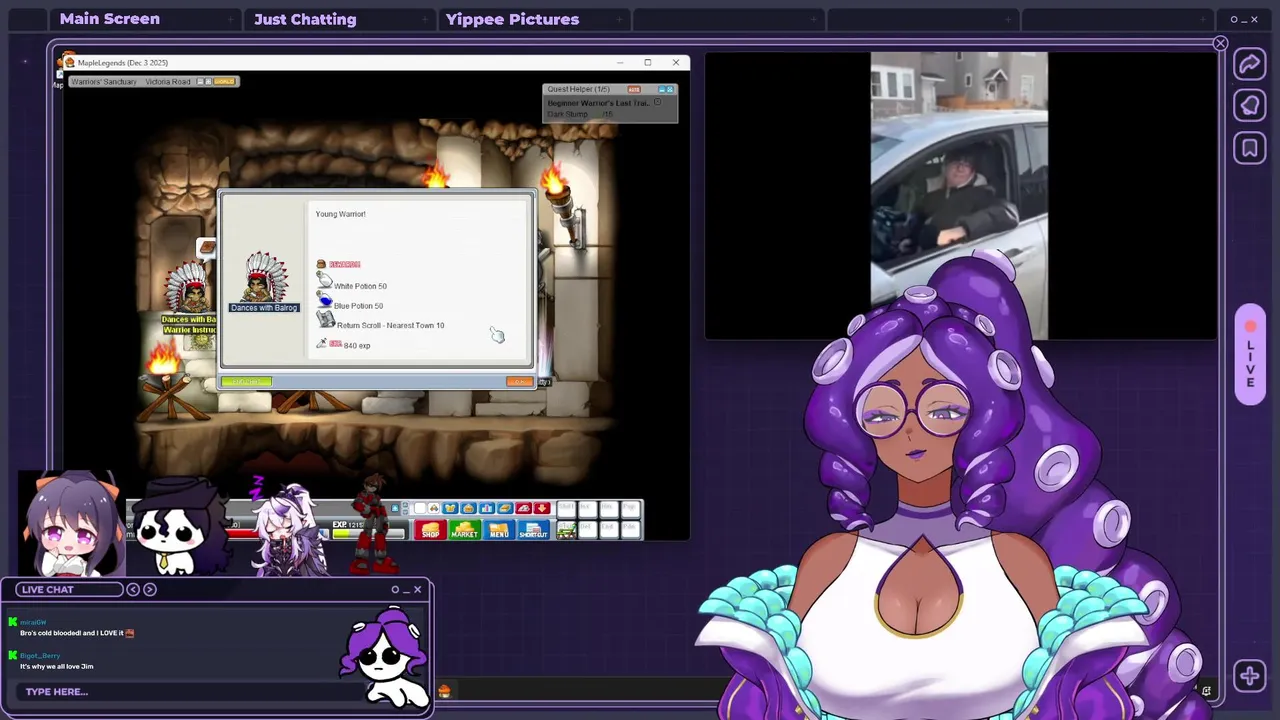Click the LIVE indicator pill
1280x720 pixels.
point(1250,355)
